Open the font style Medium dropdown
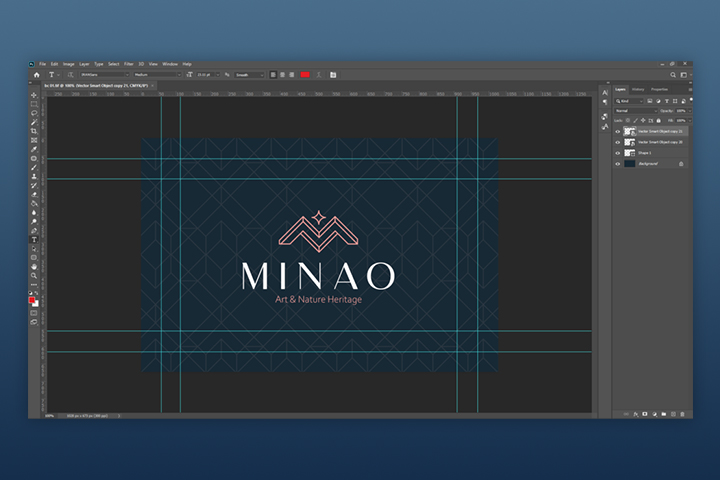The height and width of the screenshot is (480, 720). pos(158,74)
